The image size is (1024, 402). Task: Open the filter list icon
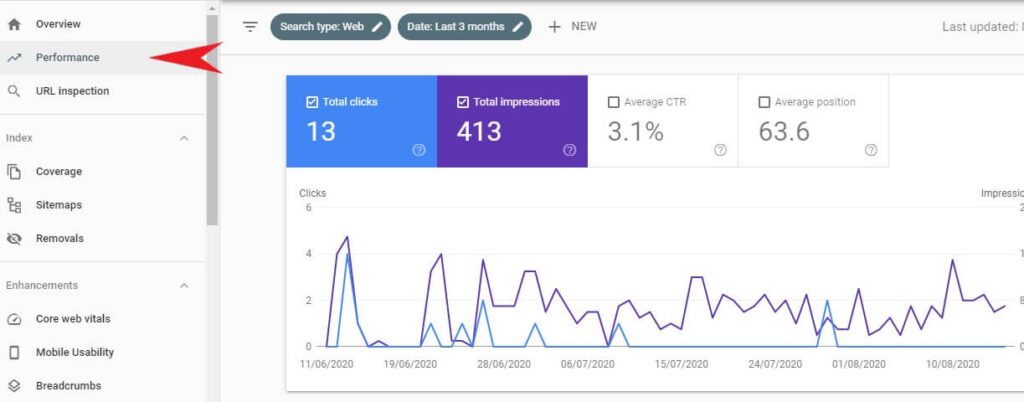(x=250, y=27)
